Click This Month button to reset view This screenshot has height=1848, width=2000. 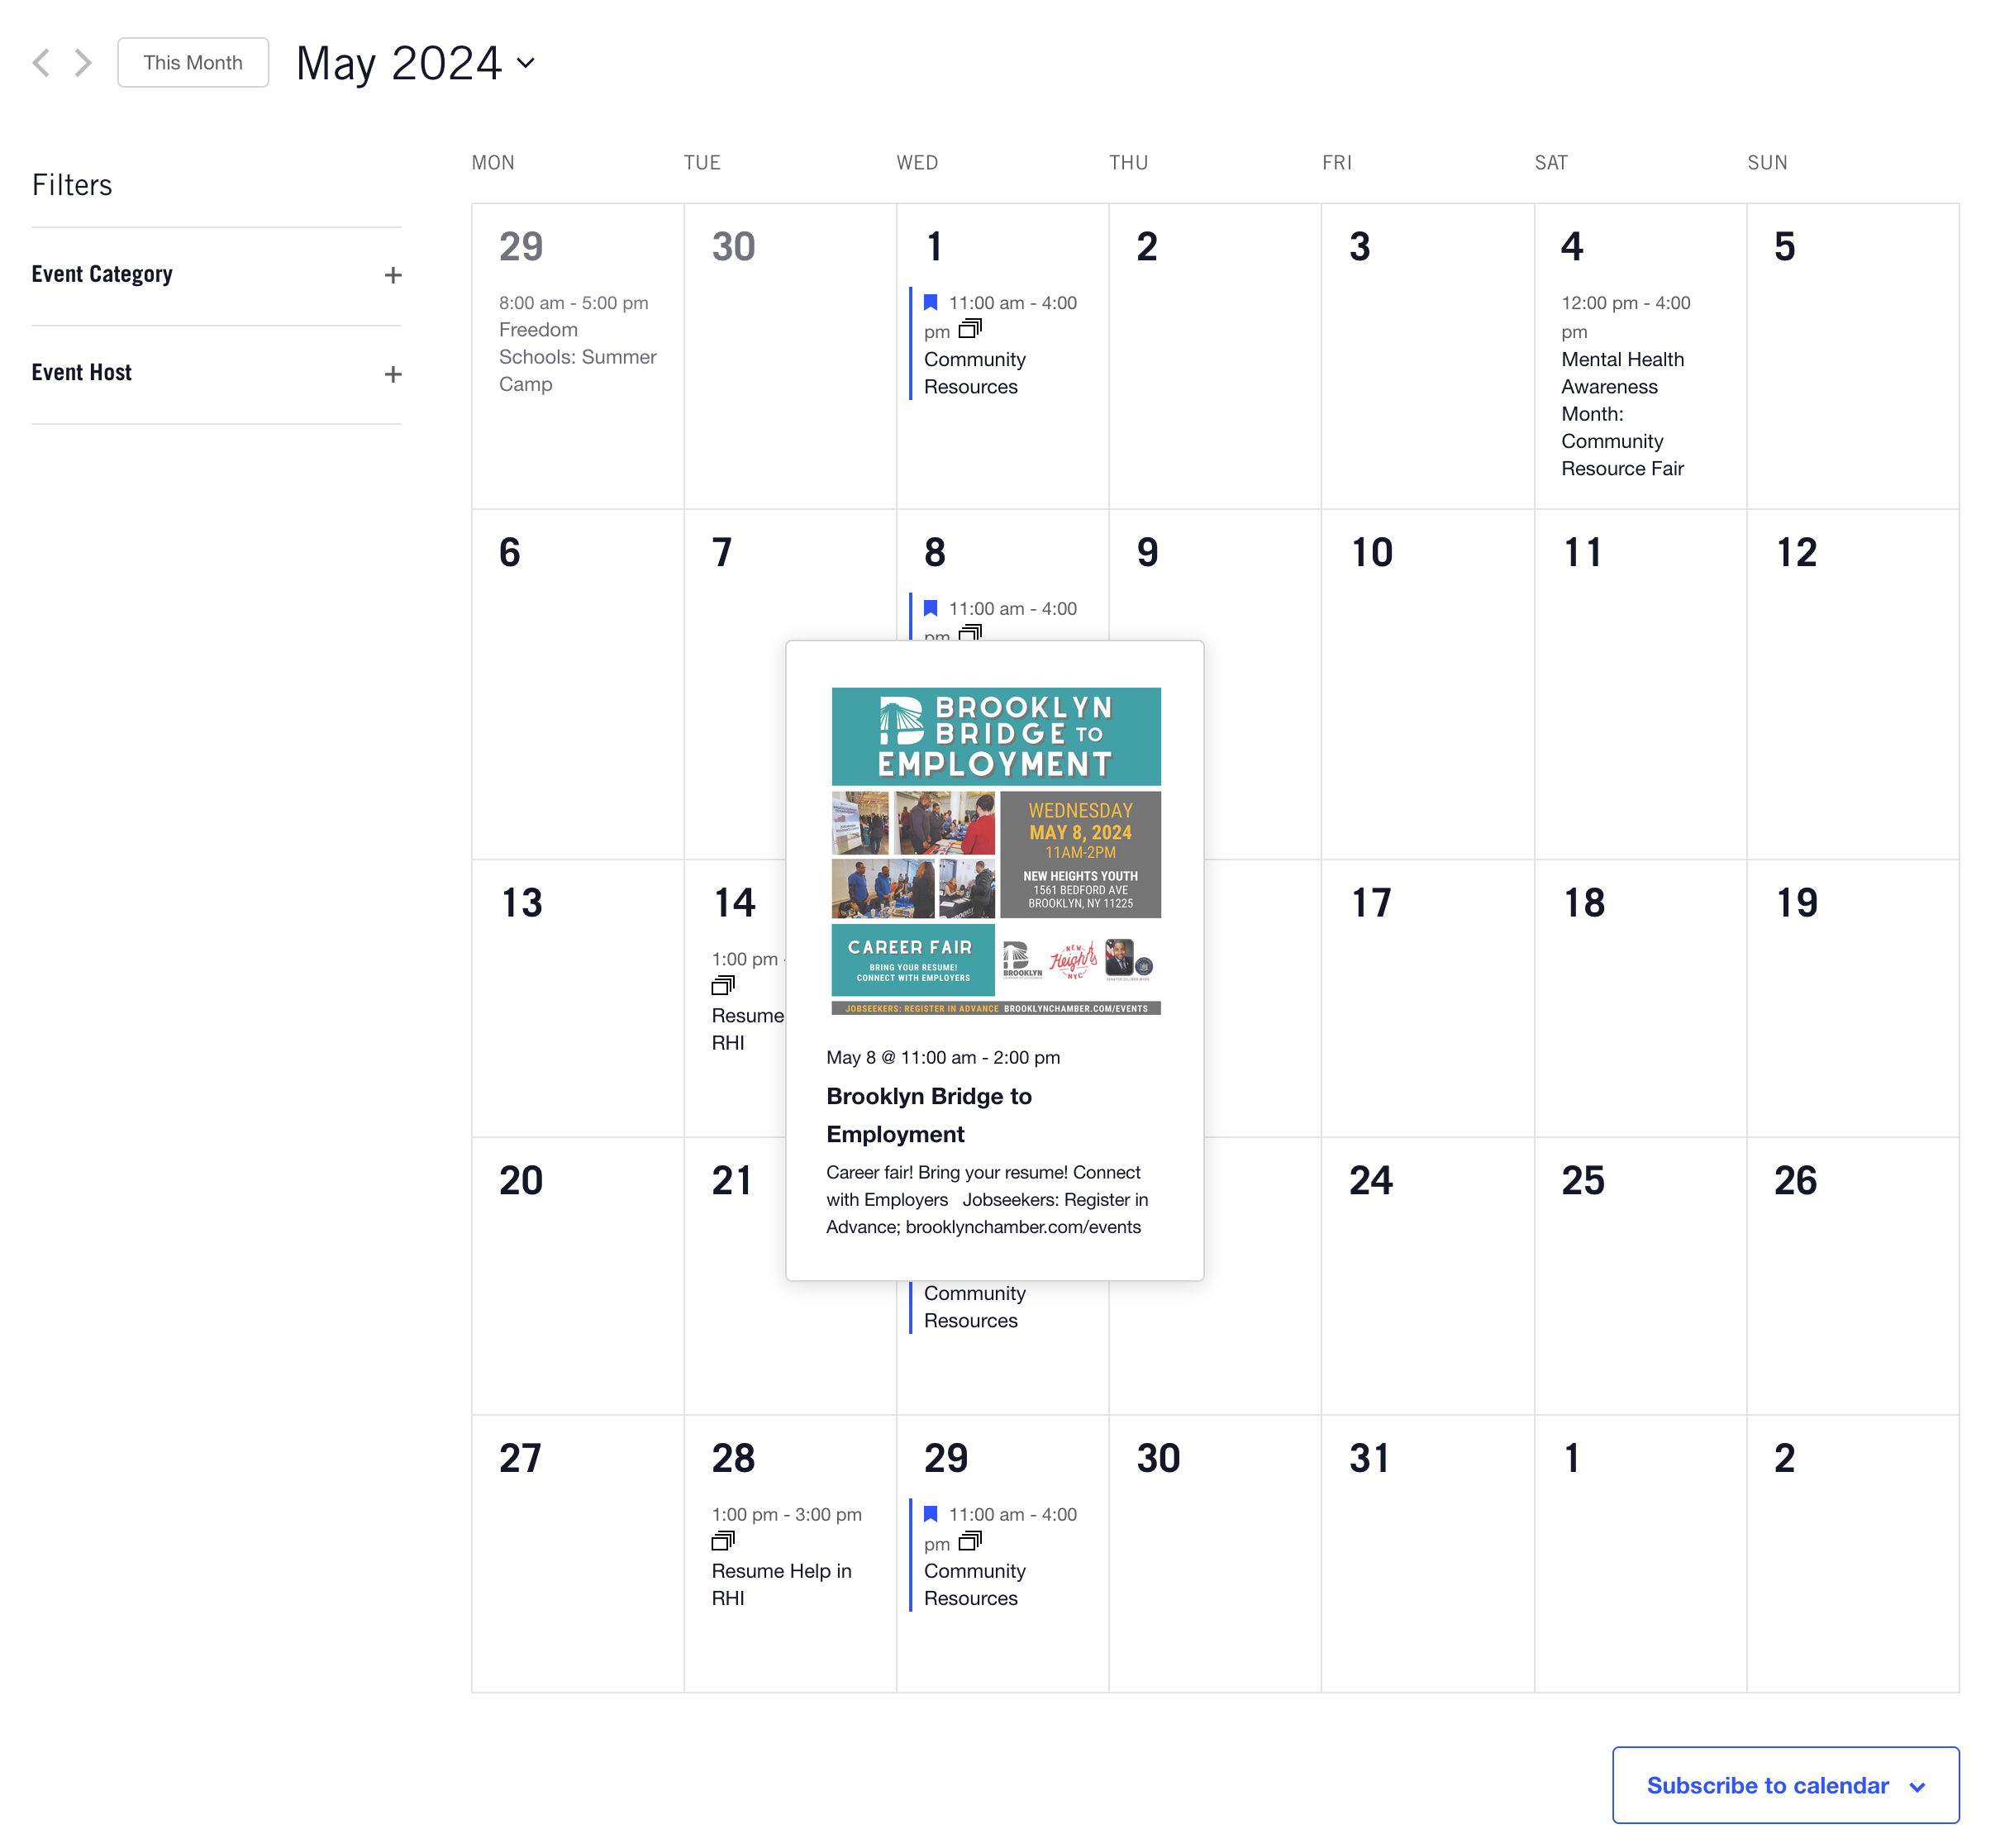[x=193, y=63]
